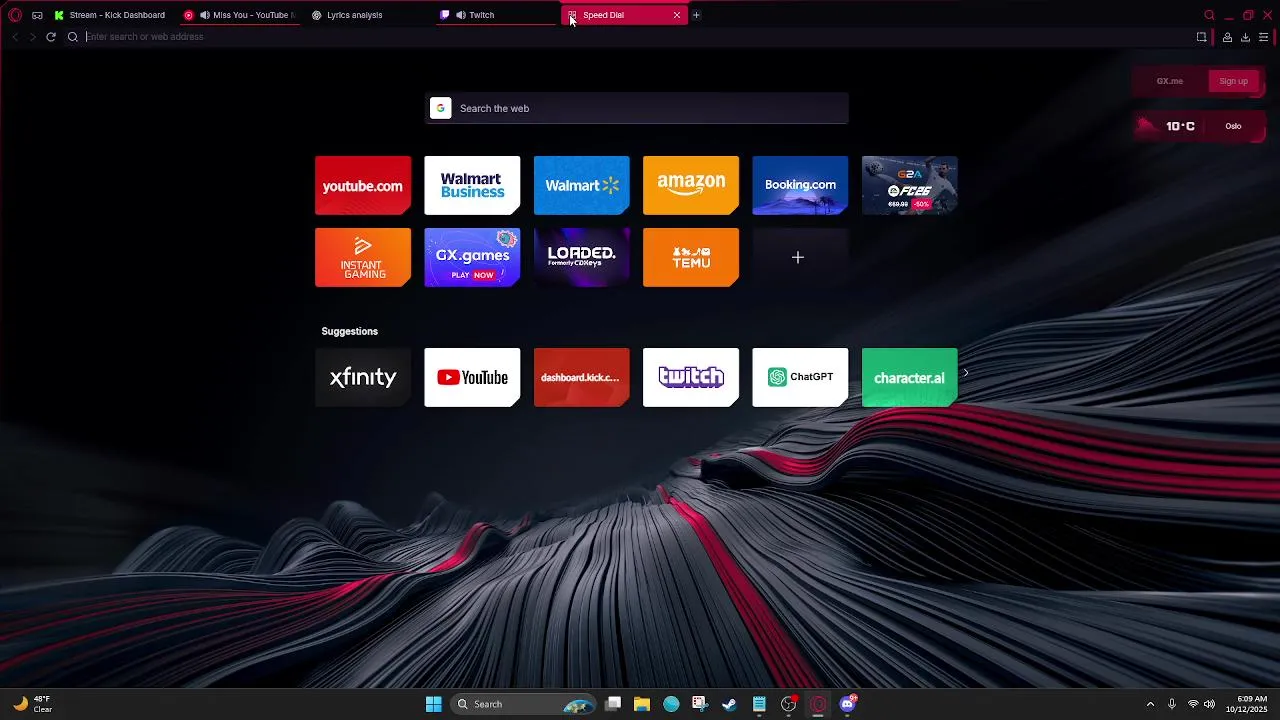Open the Notepad taskbar icon

(x=759, y=704)
